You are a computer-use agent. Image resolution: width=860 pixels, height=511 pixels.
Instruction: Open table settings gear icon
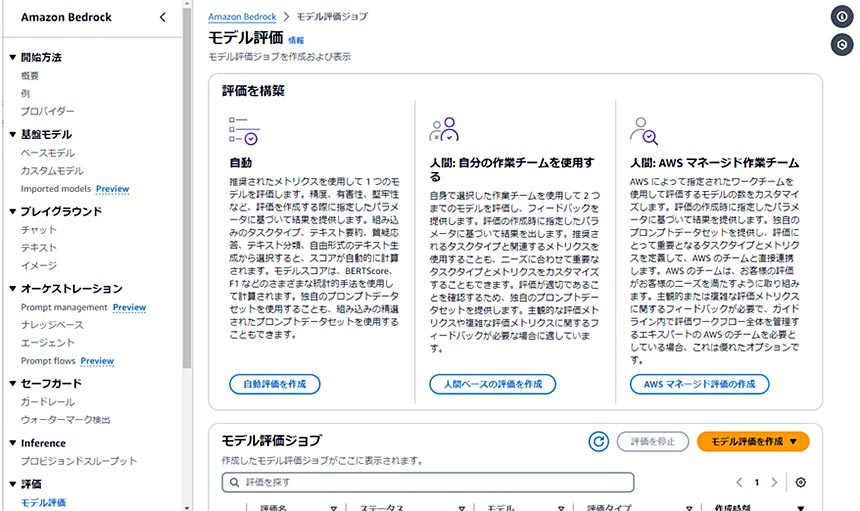[x=800, y=482]
